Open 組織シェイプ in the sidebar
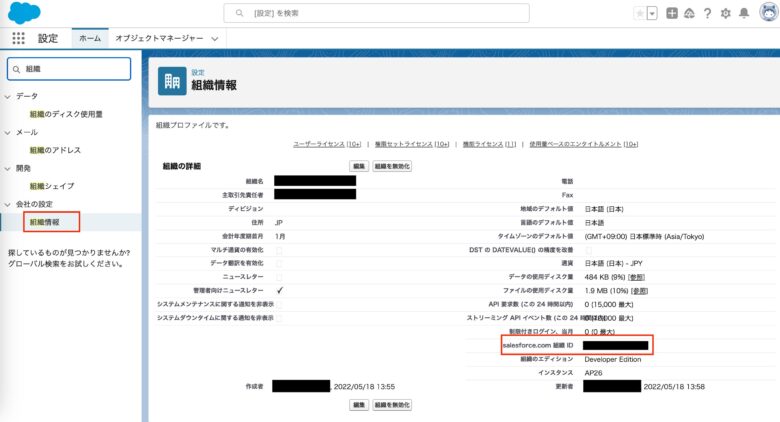The width and height of the screenshot is (780, 422). point(52,186)
